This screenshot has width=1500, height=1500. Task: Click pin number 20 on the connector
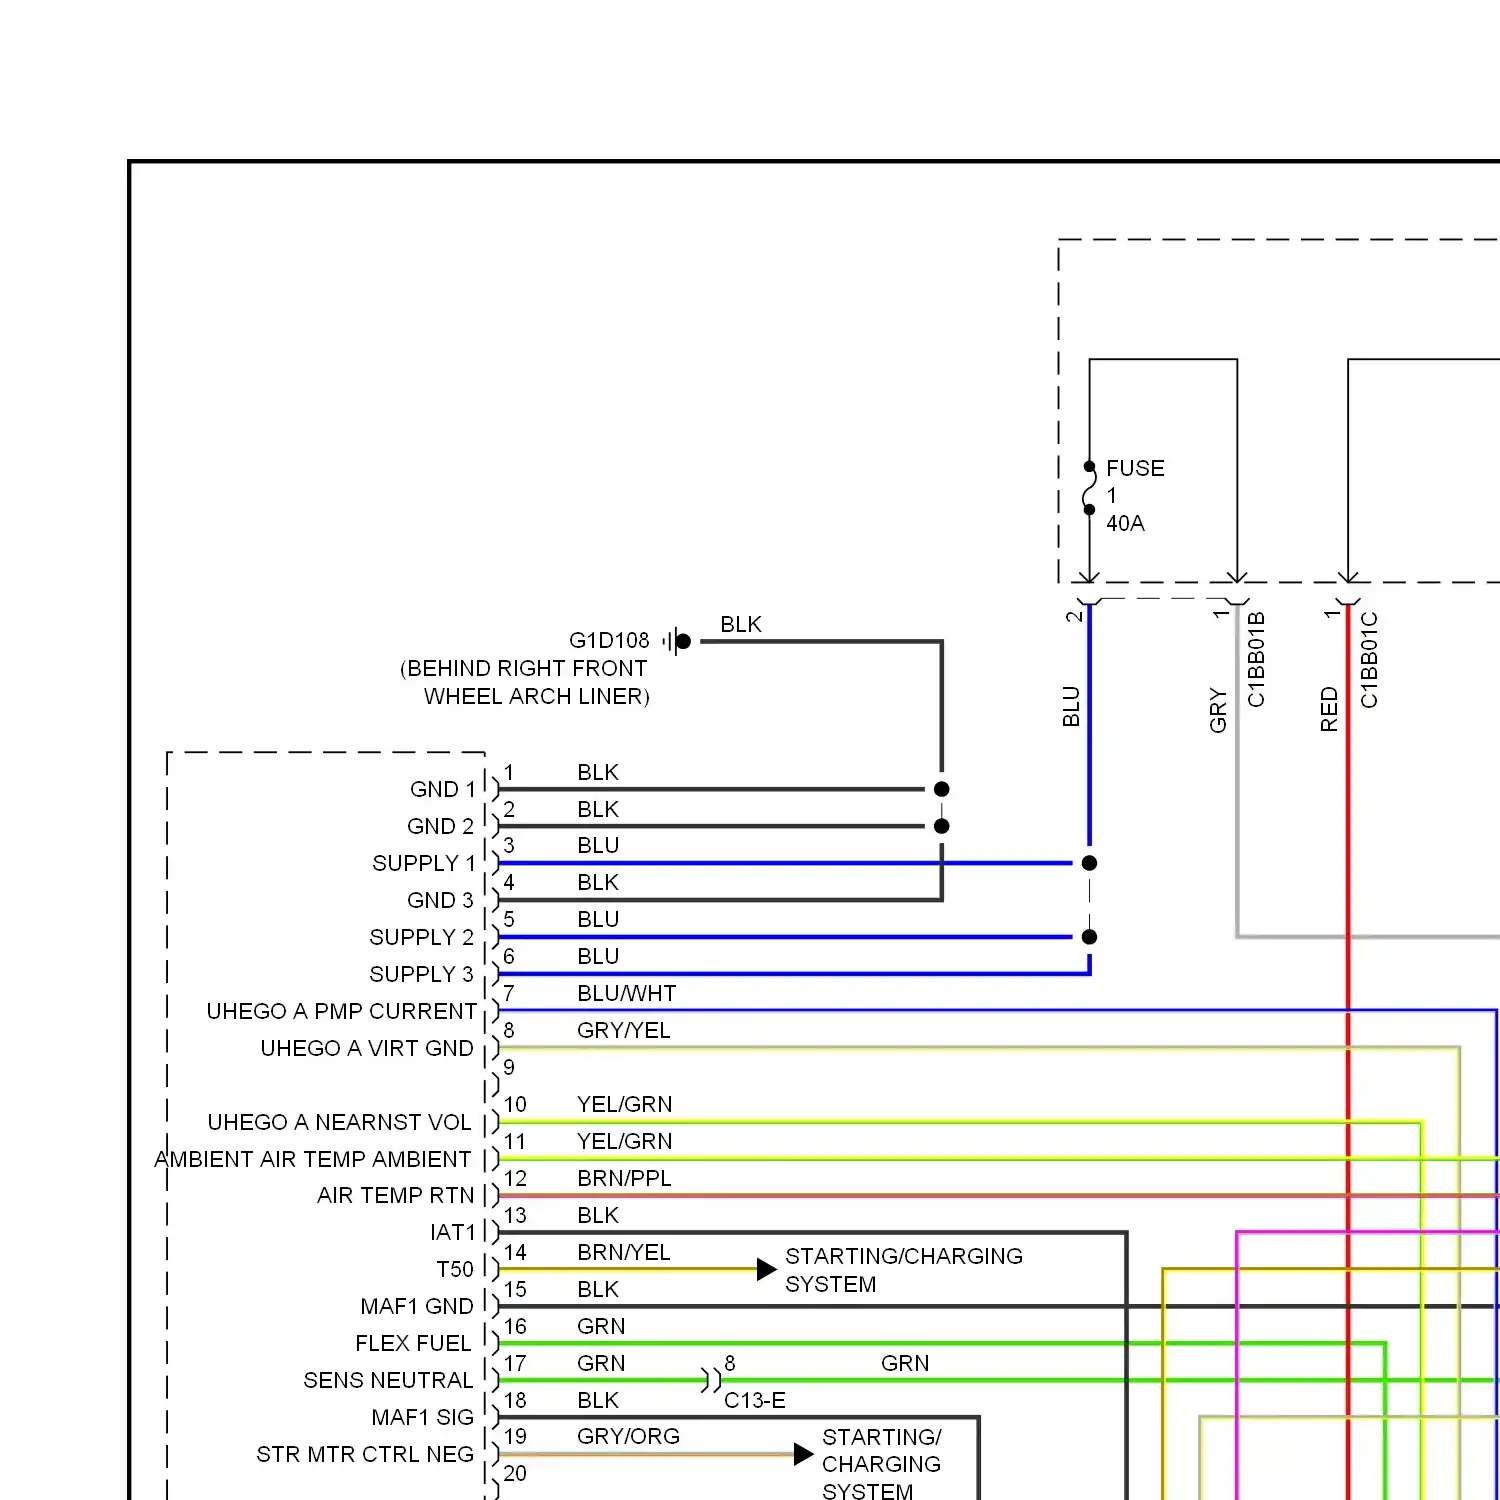(x=515, y=1473)
